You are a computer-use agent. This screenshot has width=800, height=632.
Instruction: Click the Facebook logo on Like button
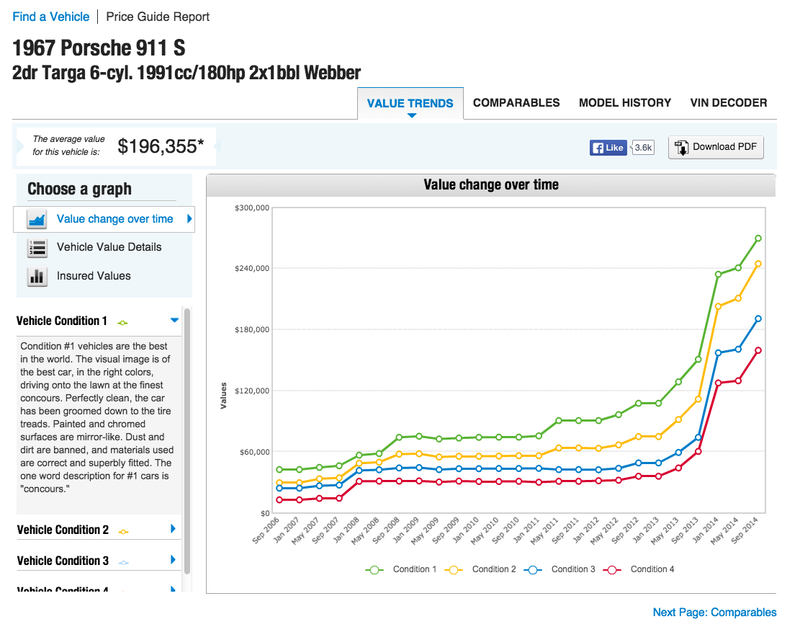(597, 148)
